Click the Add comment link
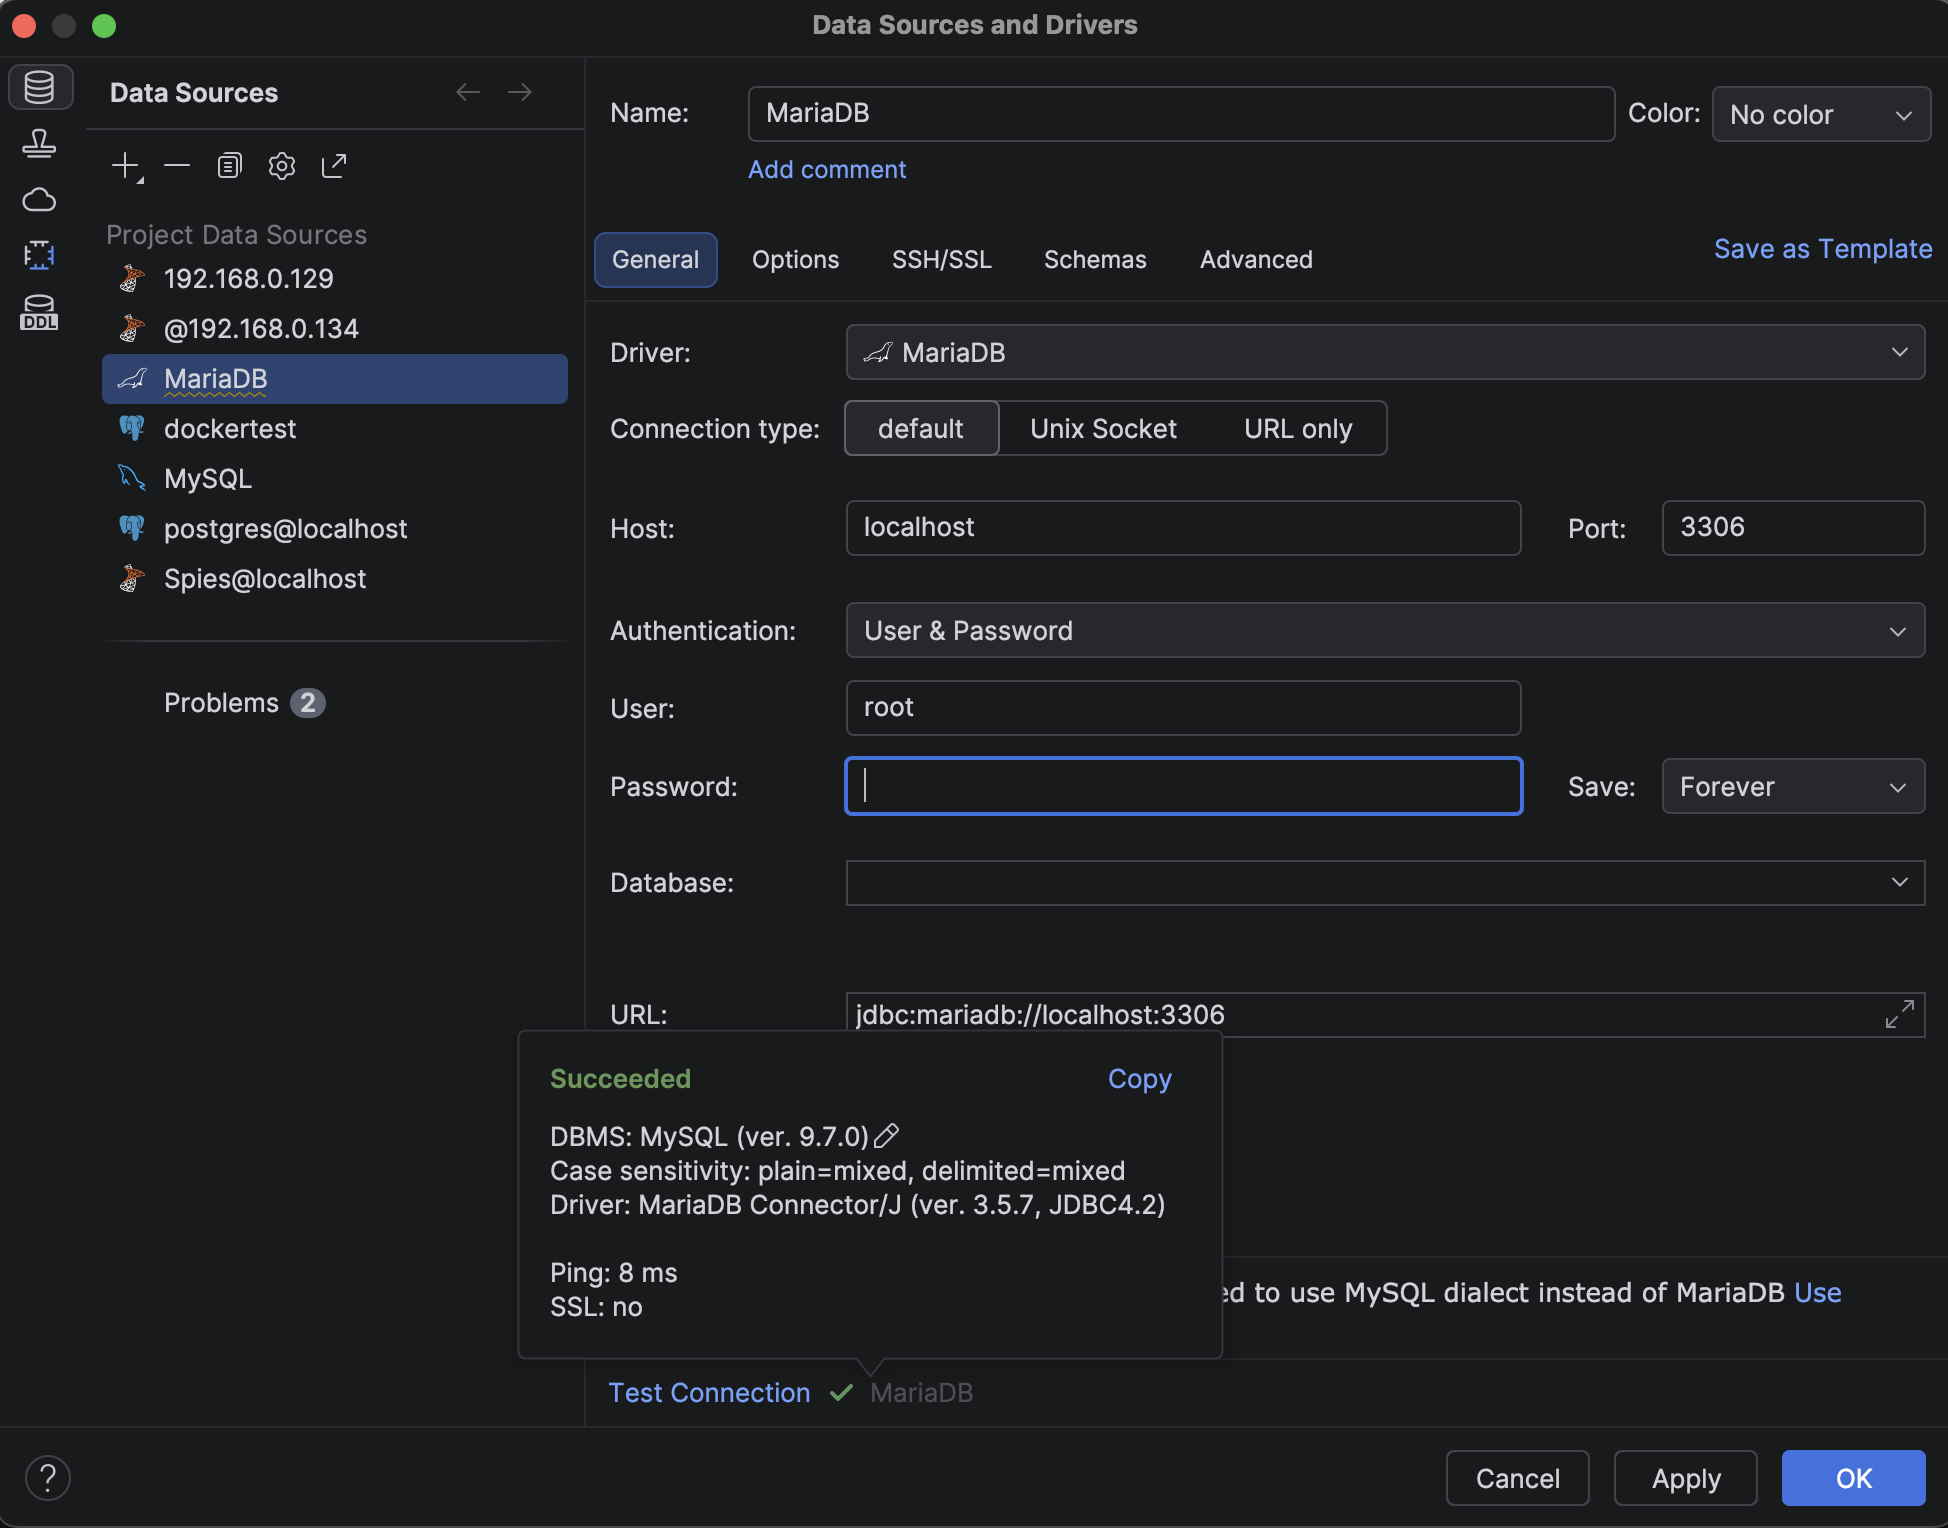The height and width of the screenshot is (1528, 1948). [827, 170]
